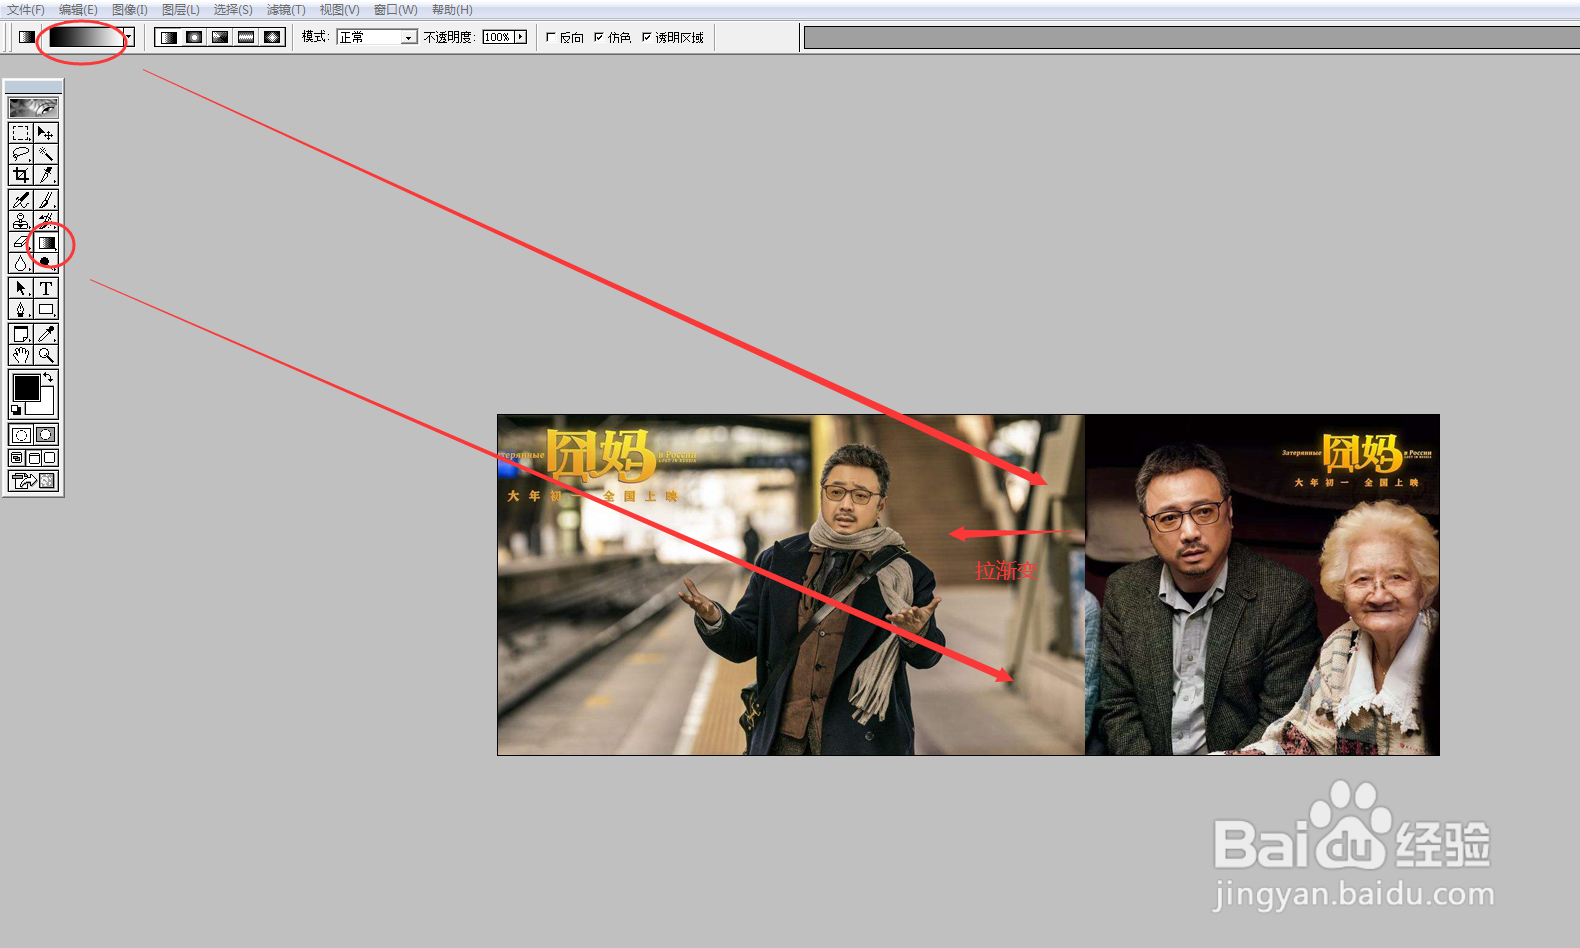The height and width of the screenshot is (948, 1580).
Task: Select the Move tool
Action: [46, 133]
